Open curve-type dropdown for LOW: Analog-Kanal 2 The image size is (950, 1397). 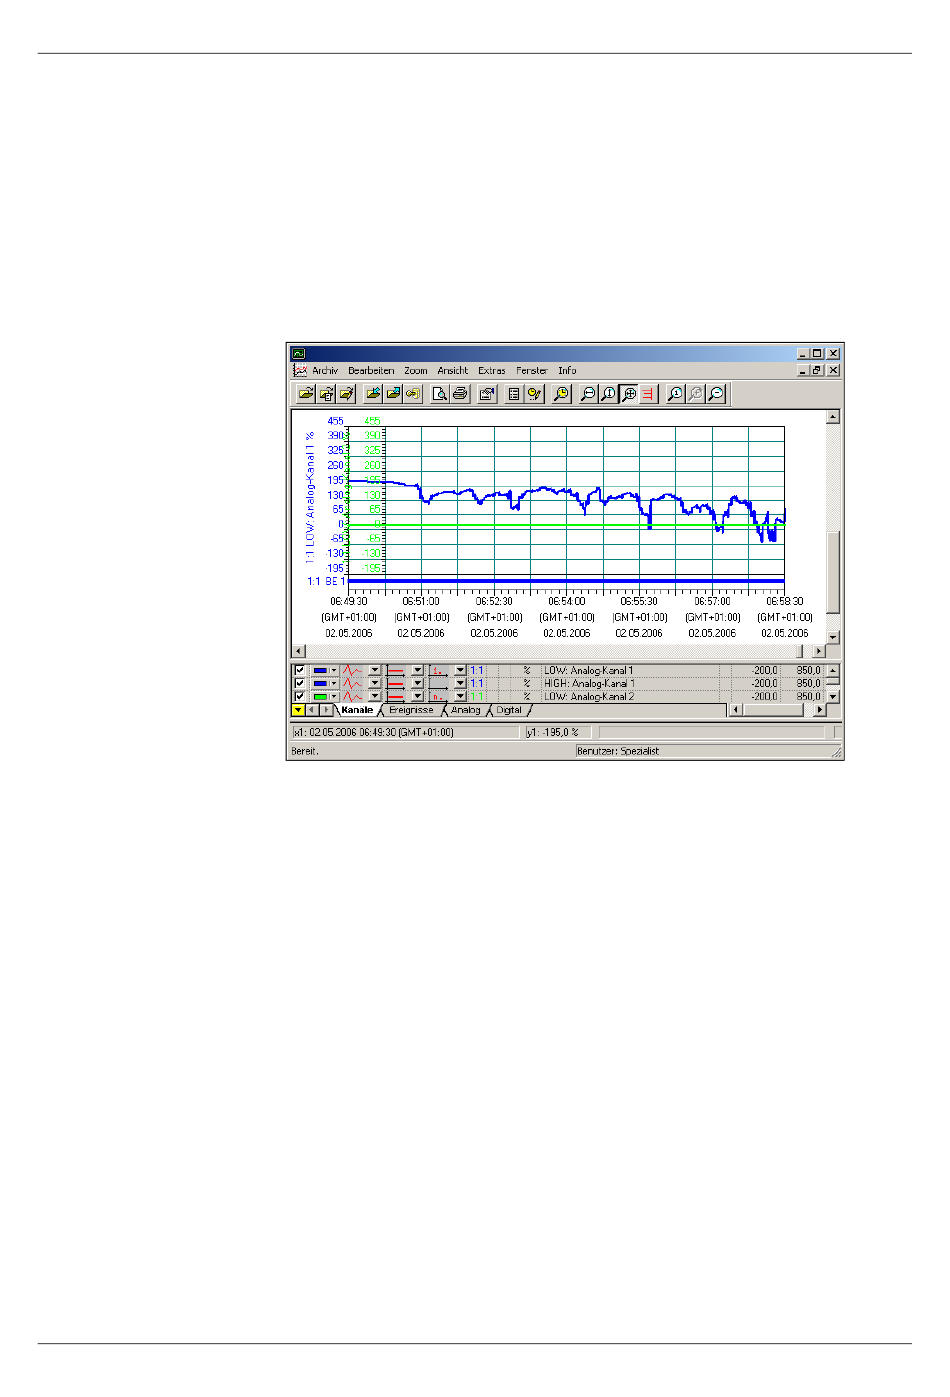(375, 697)
